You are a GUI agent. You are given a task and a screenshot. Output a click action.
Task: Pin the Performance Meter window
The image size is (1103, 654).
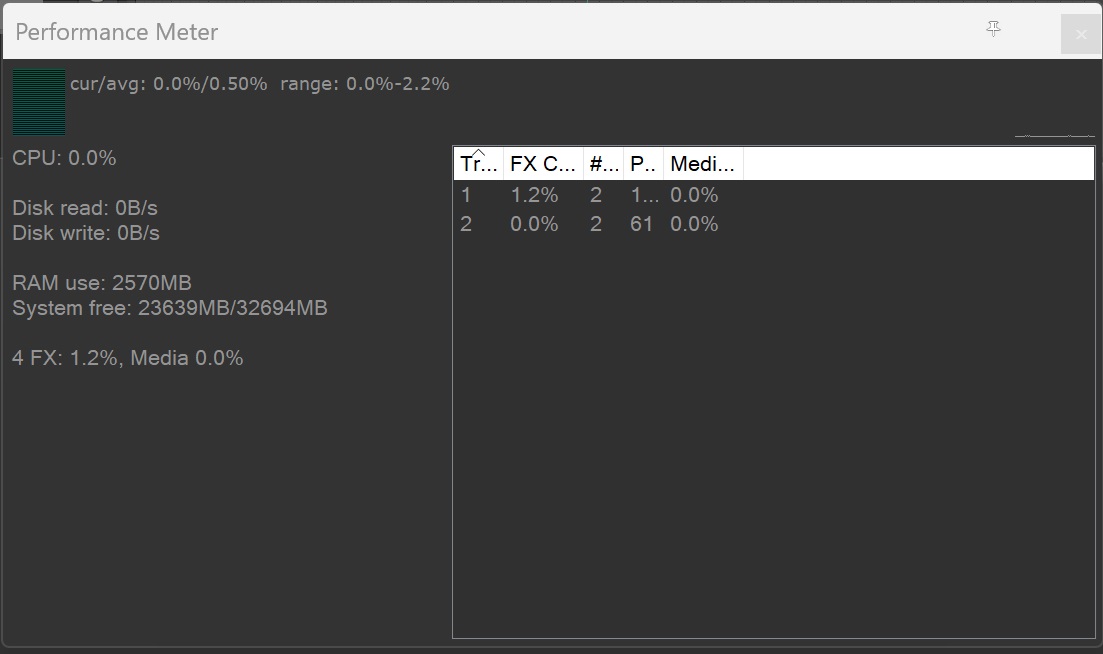coord(993,30)
